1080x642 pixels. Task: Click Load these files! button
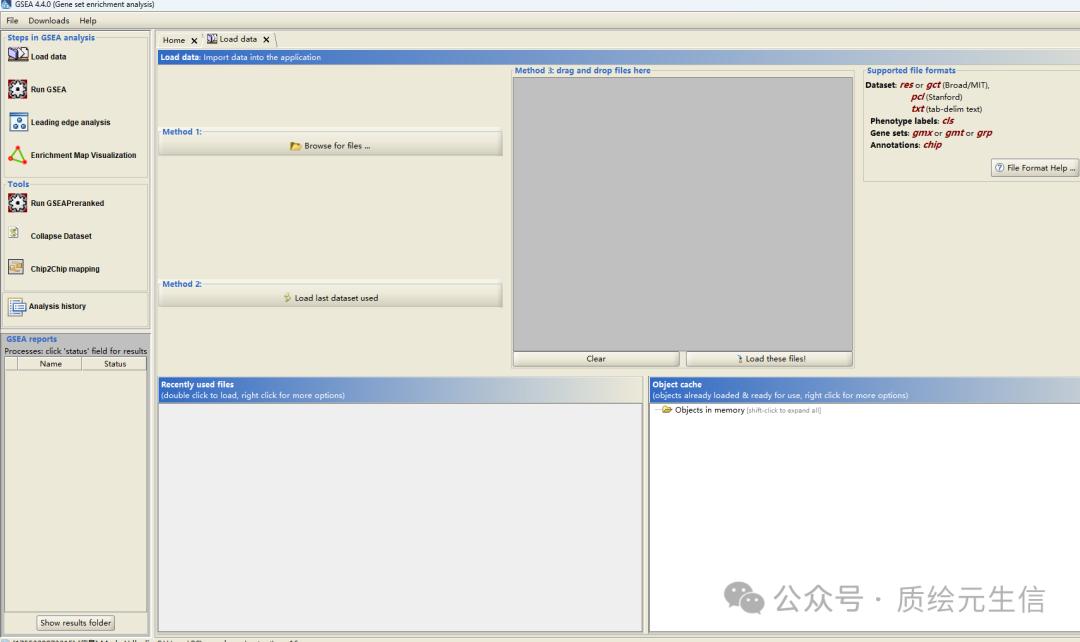click(x=769, y=359)
